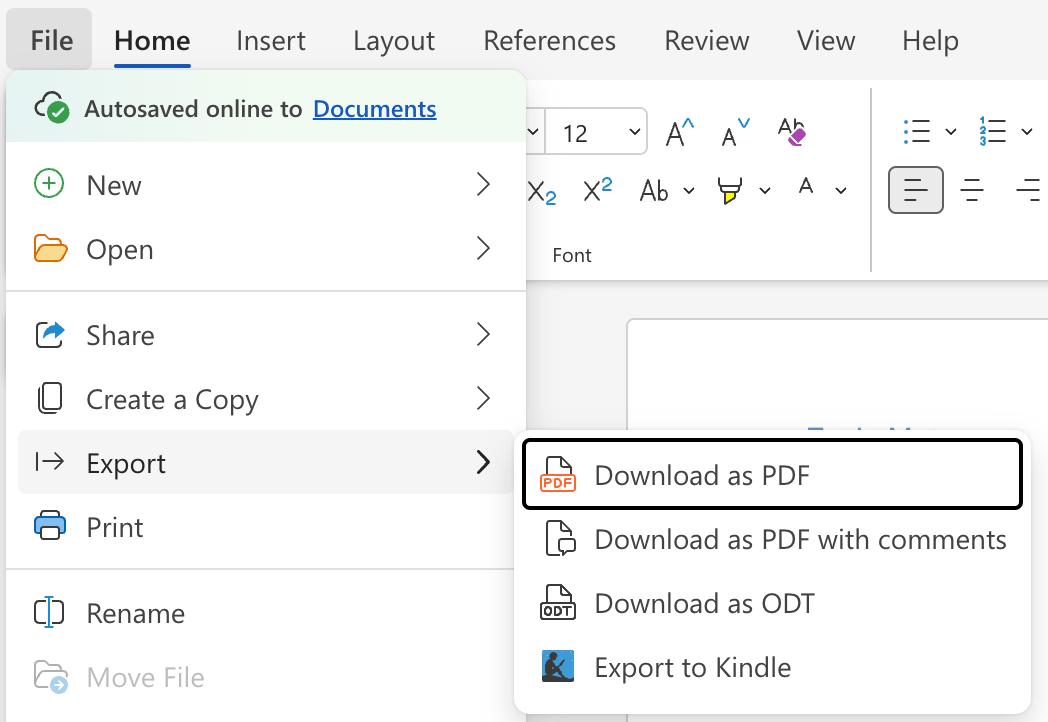
Task: Select the Grow Font icon
Action: (x=678, y=131)
